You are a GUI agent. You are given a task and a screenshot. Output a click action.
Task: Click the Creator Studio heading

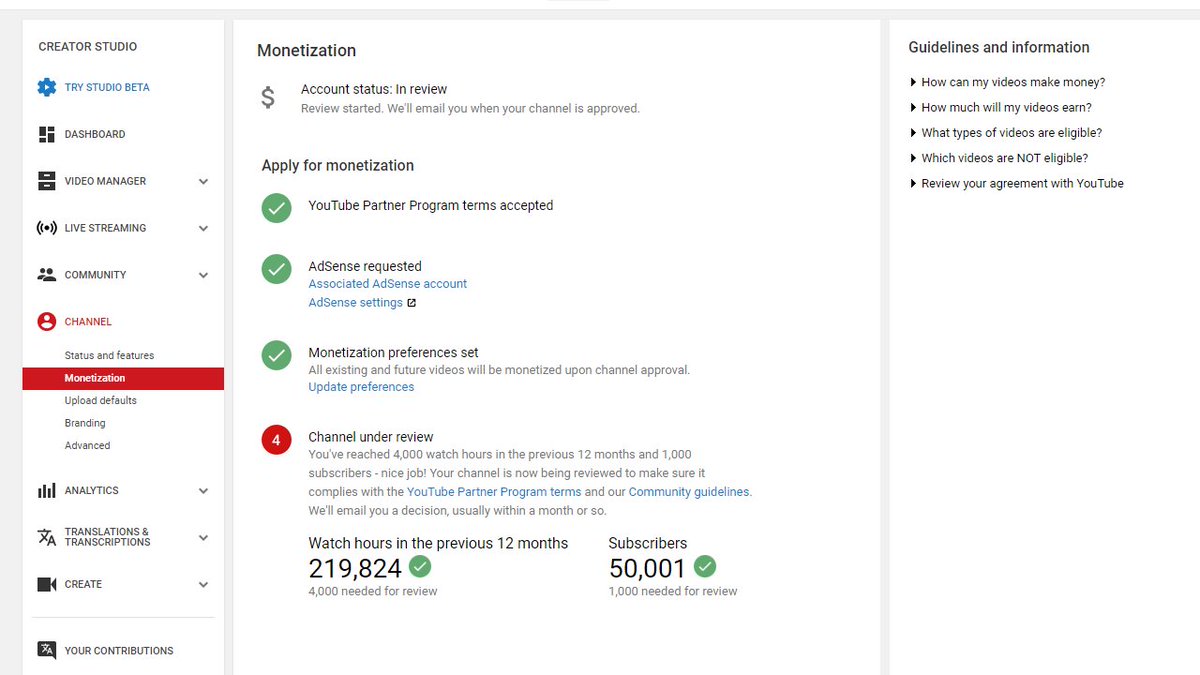[88, 47]
